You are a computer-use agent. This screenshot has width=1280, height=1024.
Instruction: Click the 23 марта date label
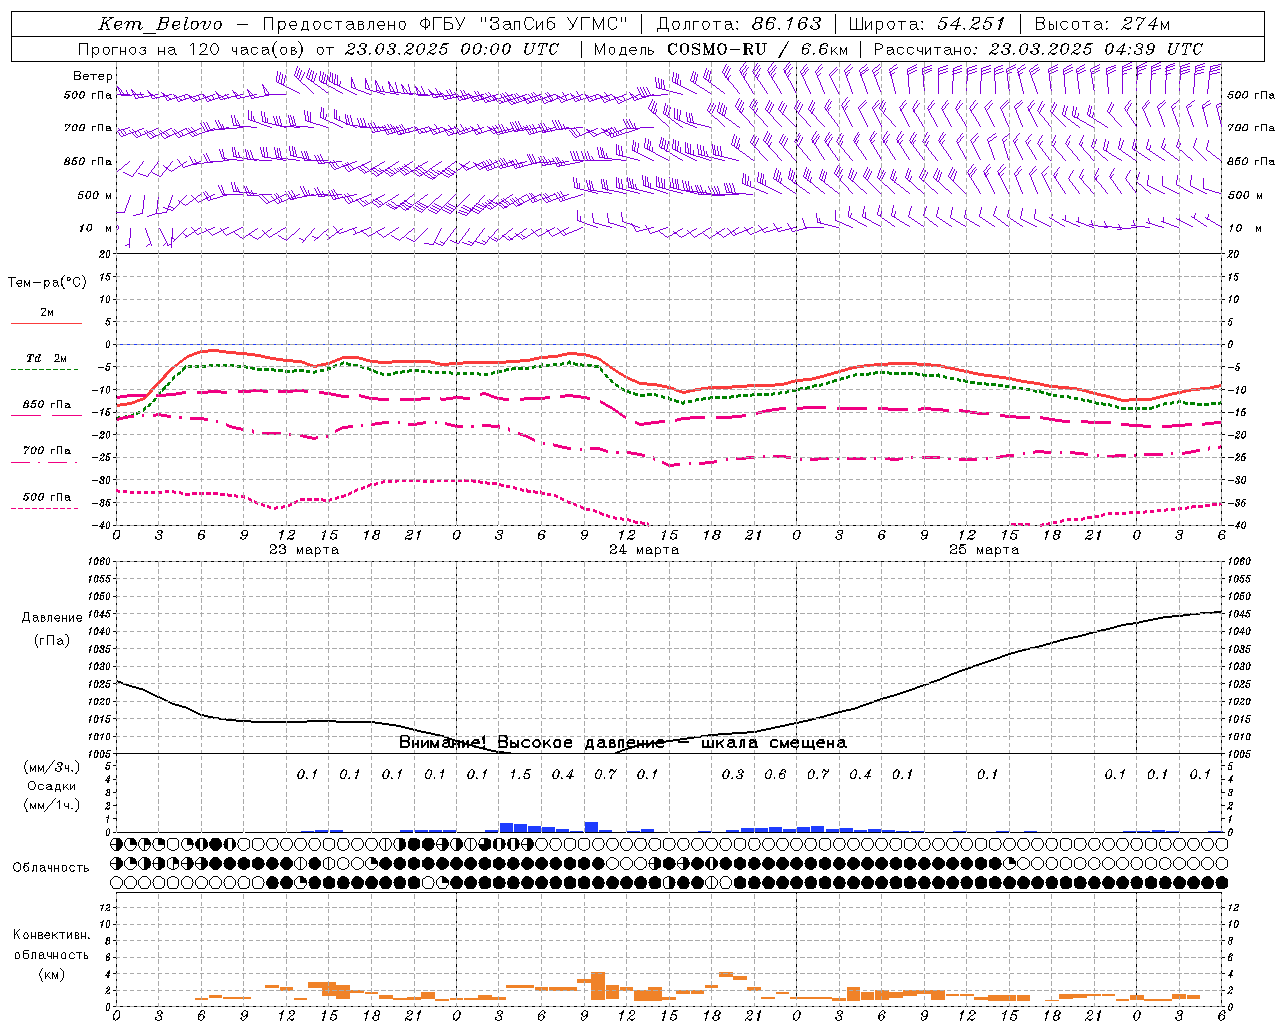tap(304, 550)
